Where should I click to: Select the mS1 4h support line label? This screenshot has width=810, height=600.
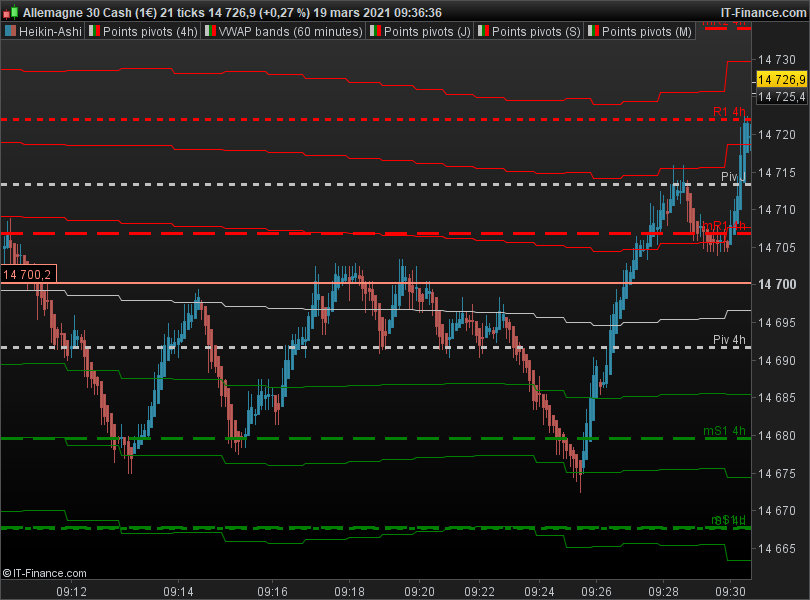pyautogui.click(x=724, y=431)
